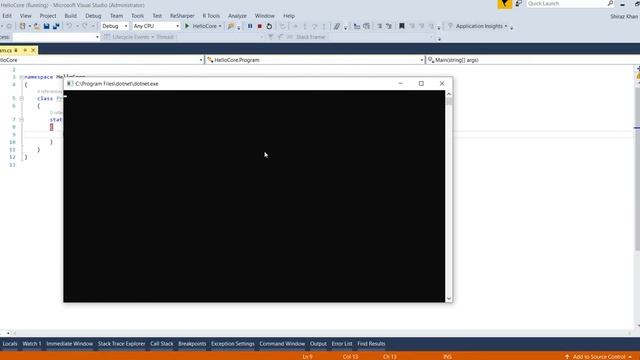
Task: Switch to the Error List tab
Action: (x=342, y=344)
